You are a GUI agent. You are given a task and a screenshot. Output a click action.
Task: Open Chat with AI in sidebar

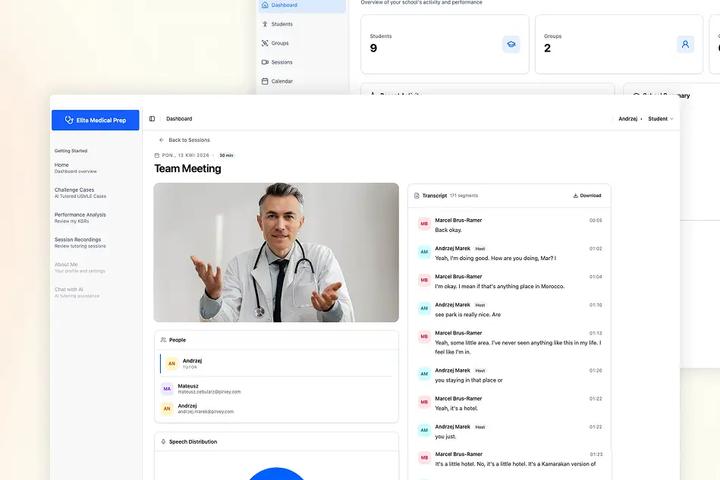(77, 293)
